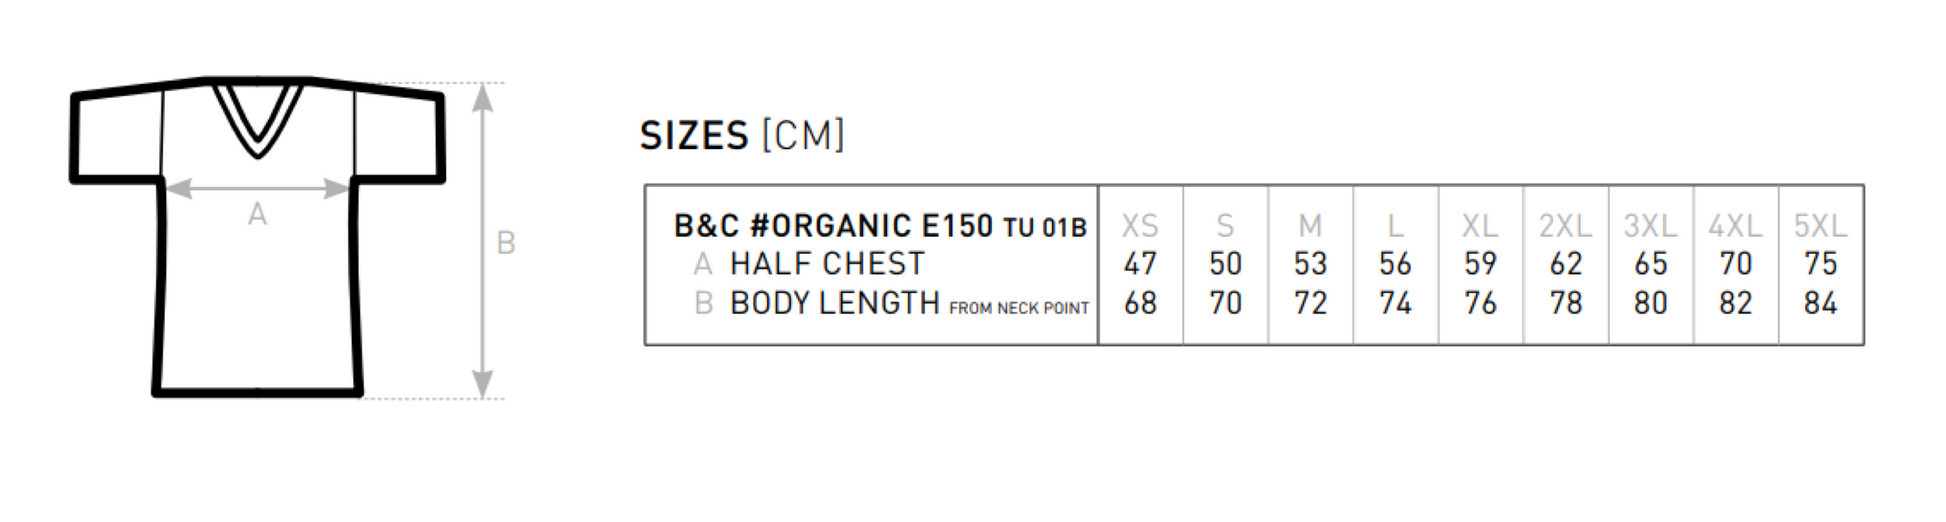Click the HALF CHEST row label
Screen dimensions: 1946x522
(827, 264)
